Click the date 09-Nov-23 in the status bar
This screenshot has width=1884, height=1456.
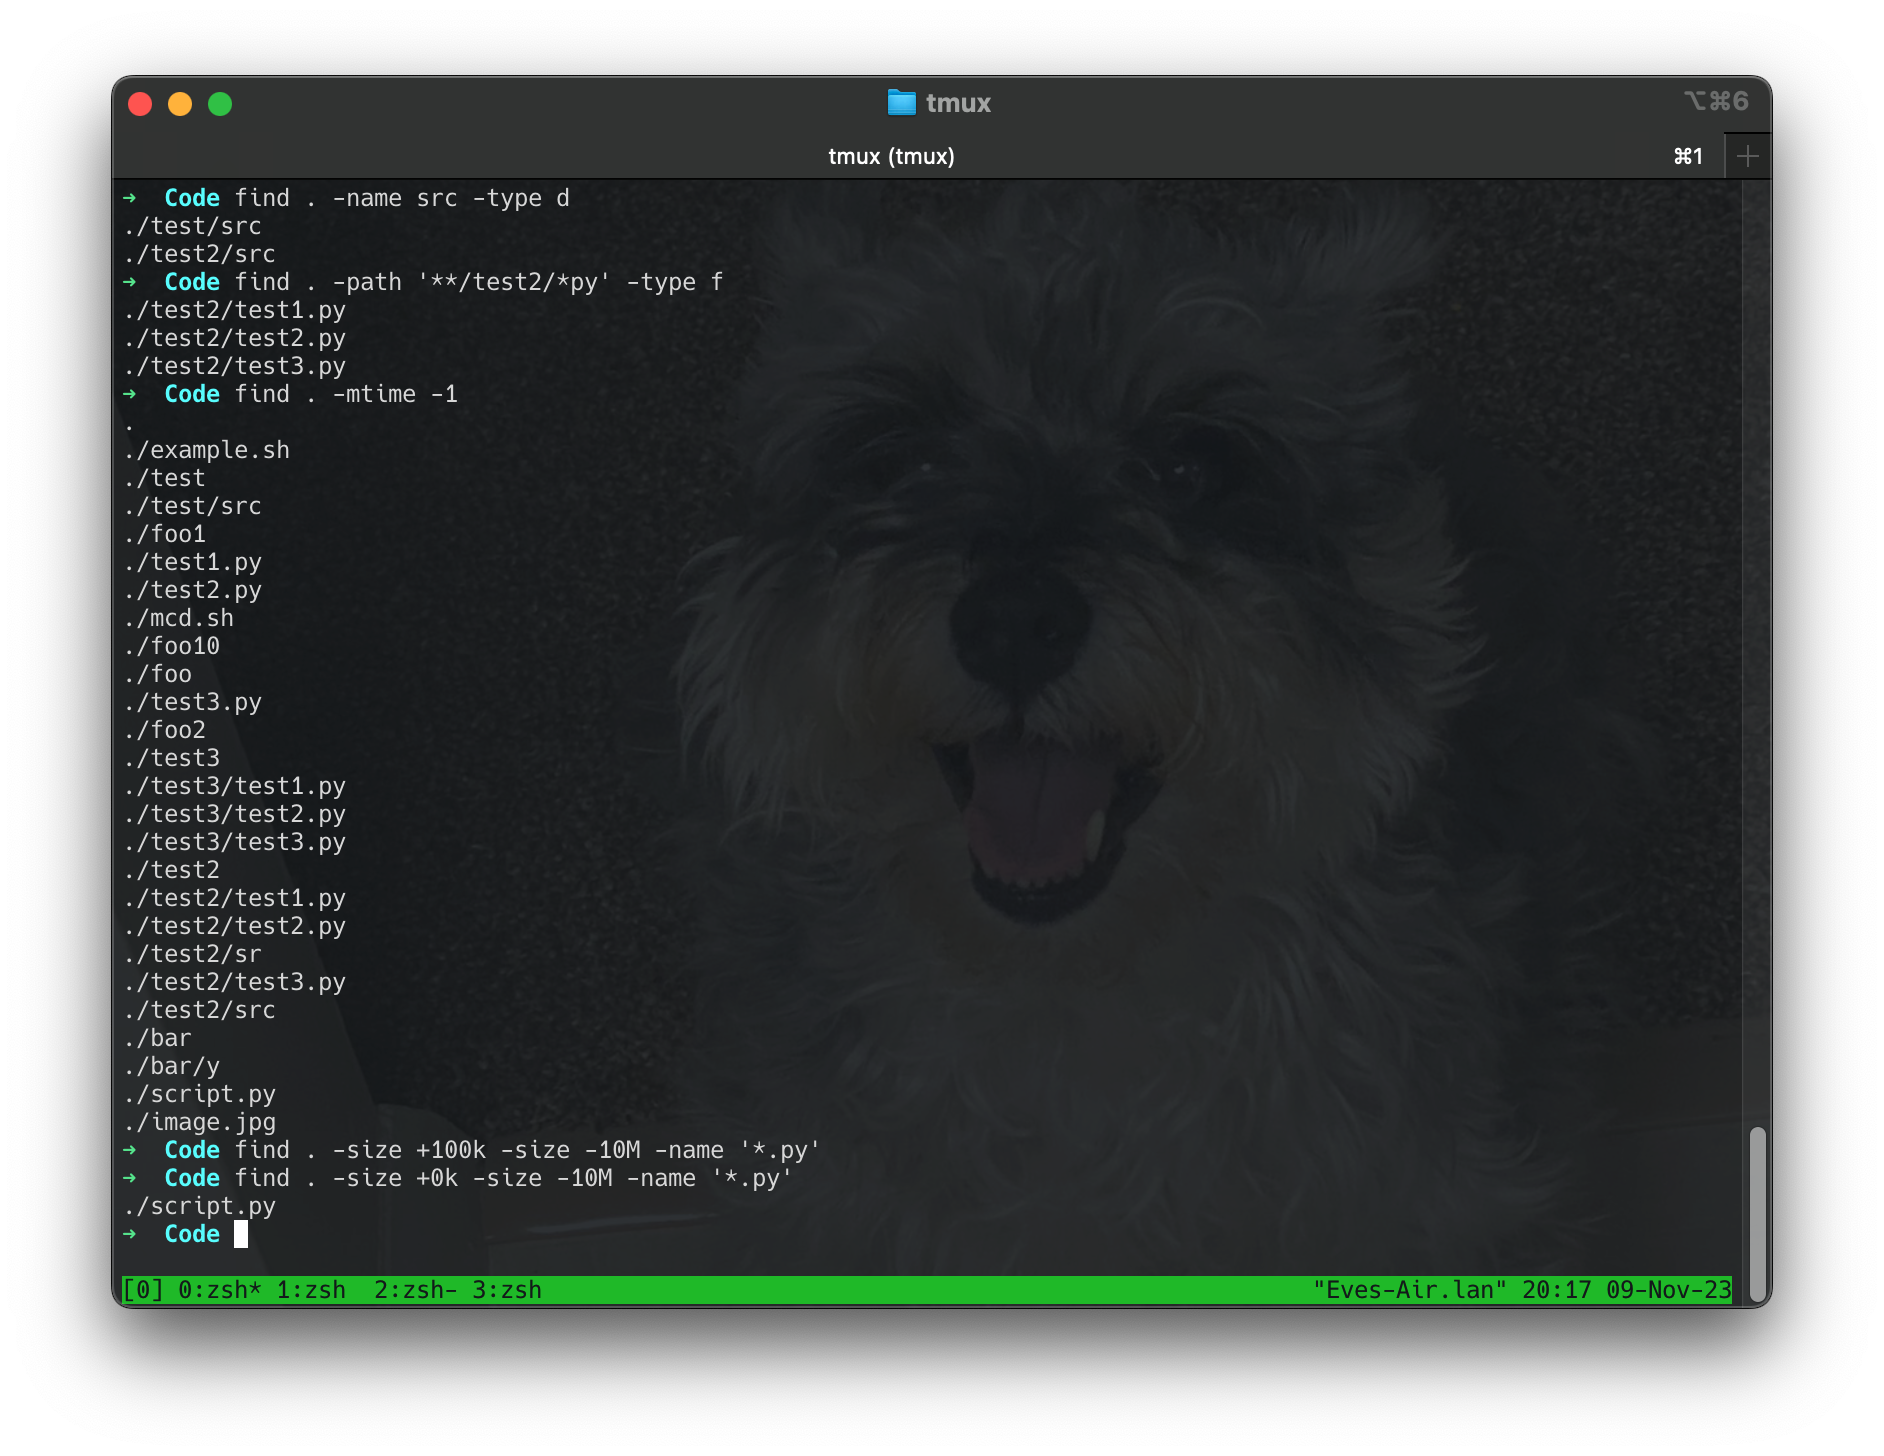tap(1671, 1290)
